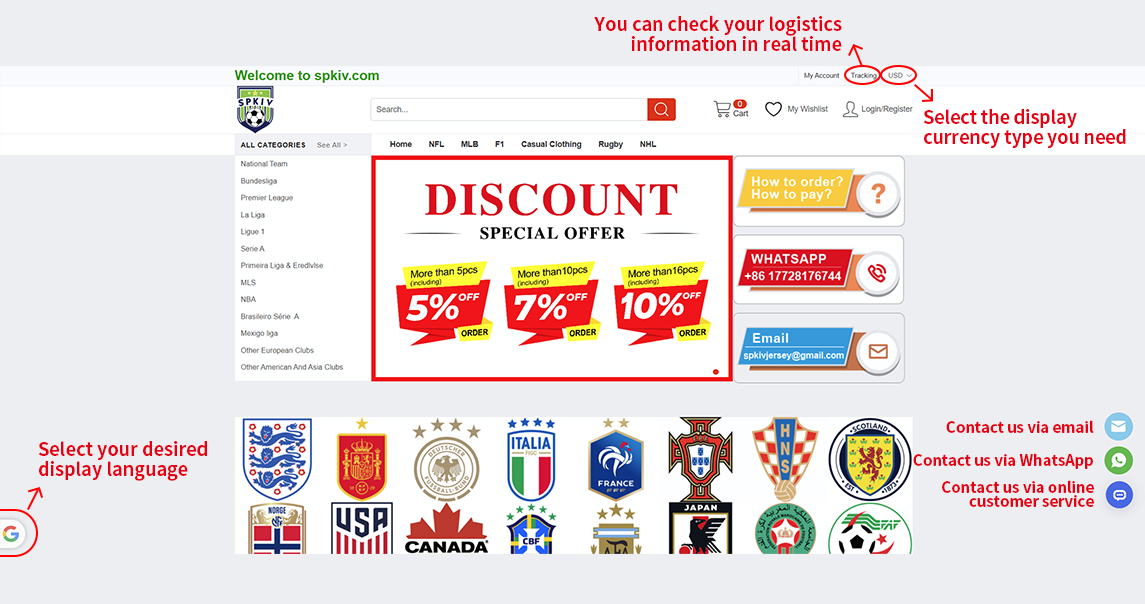Image resolution: width=1145 pixels, height=604 pixels.
Task: Click the red banner carousel dot
Action: tap(716, 372)
